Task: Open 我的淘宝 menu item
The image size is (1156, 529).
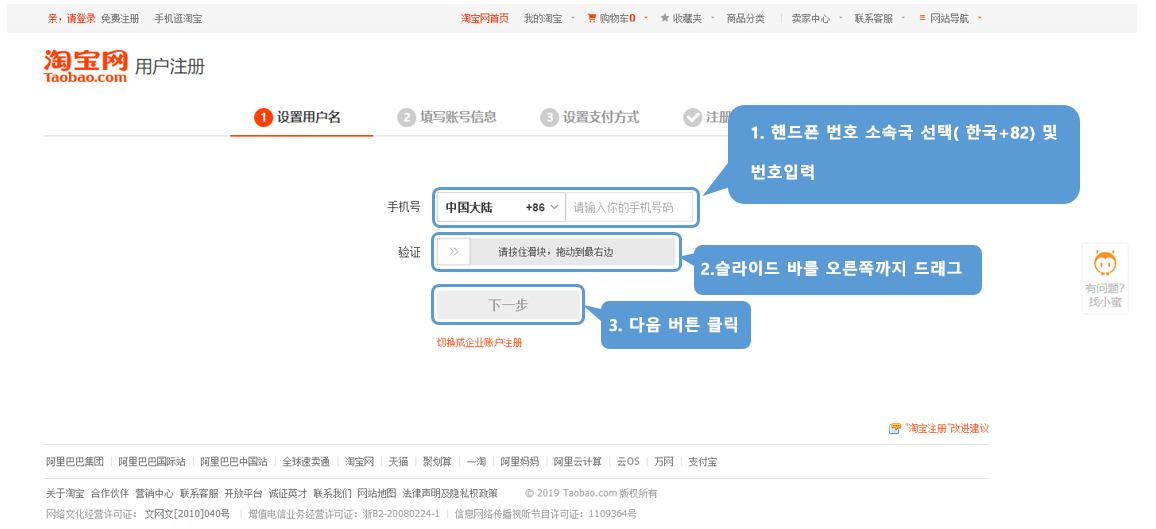Action: point(543,18)
